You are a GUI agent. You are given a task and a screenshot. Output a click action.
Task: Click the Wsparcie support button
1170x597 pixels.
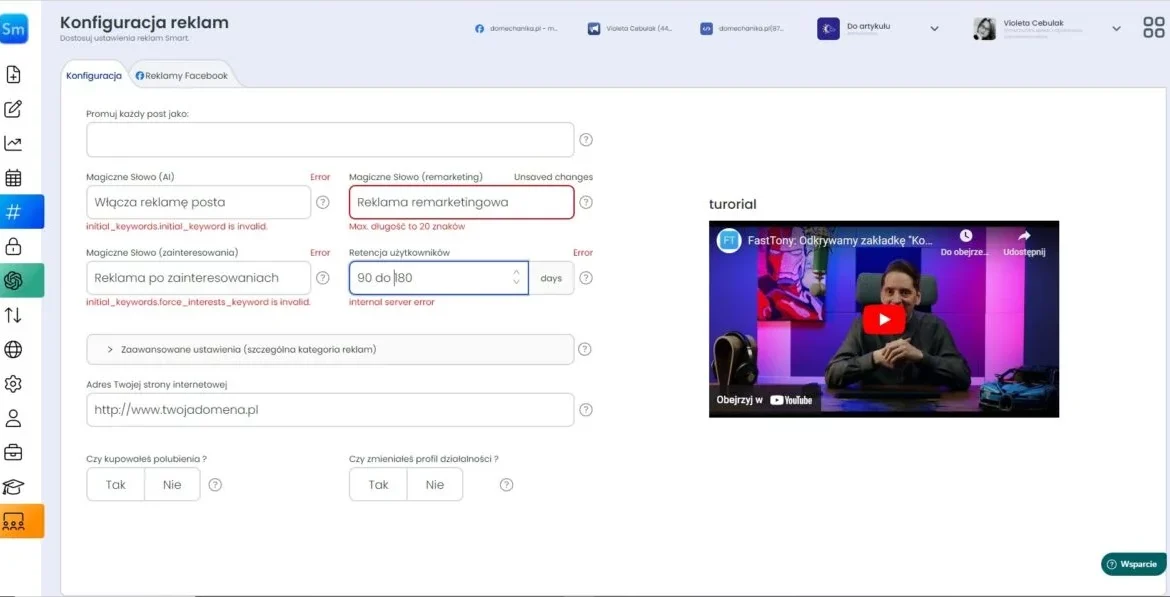click(1132, 564)
